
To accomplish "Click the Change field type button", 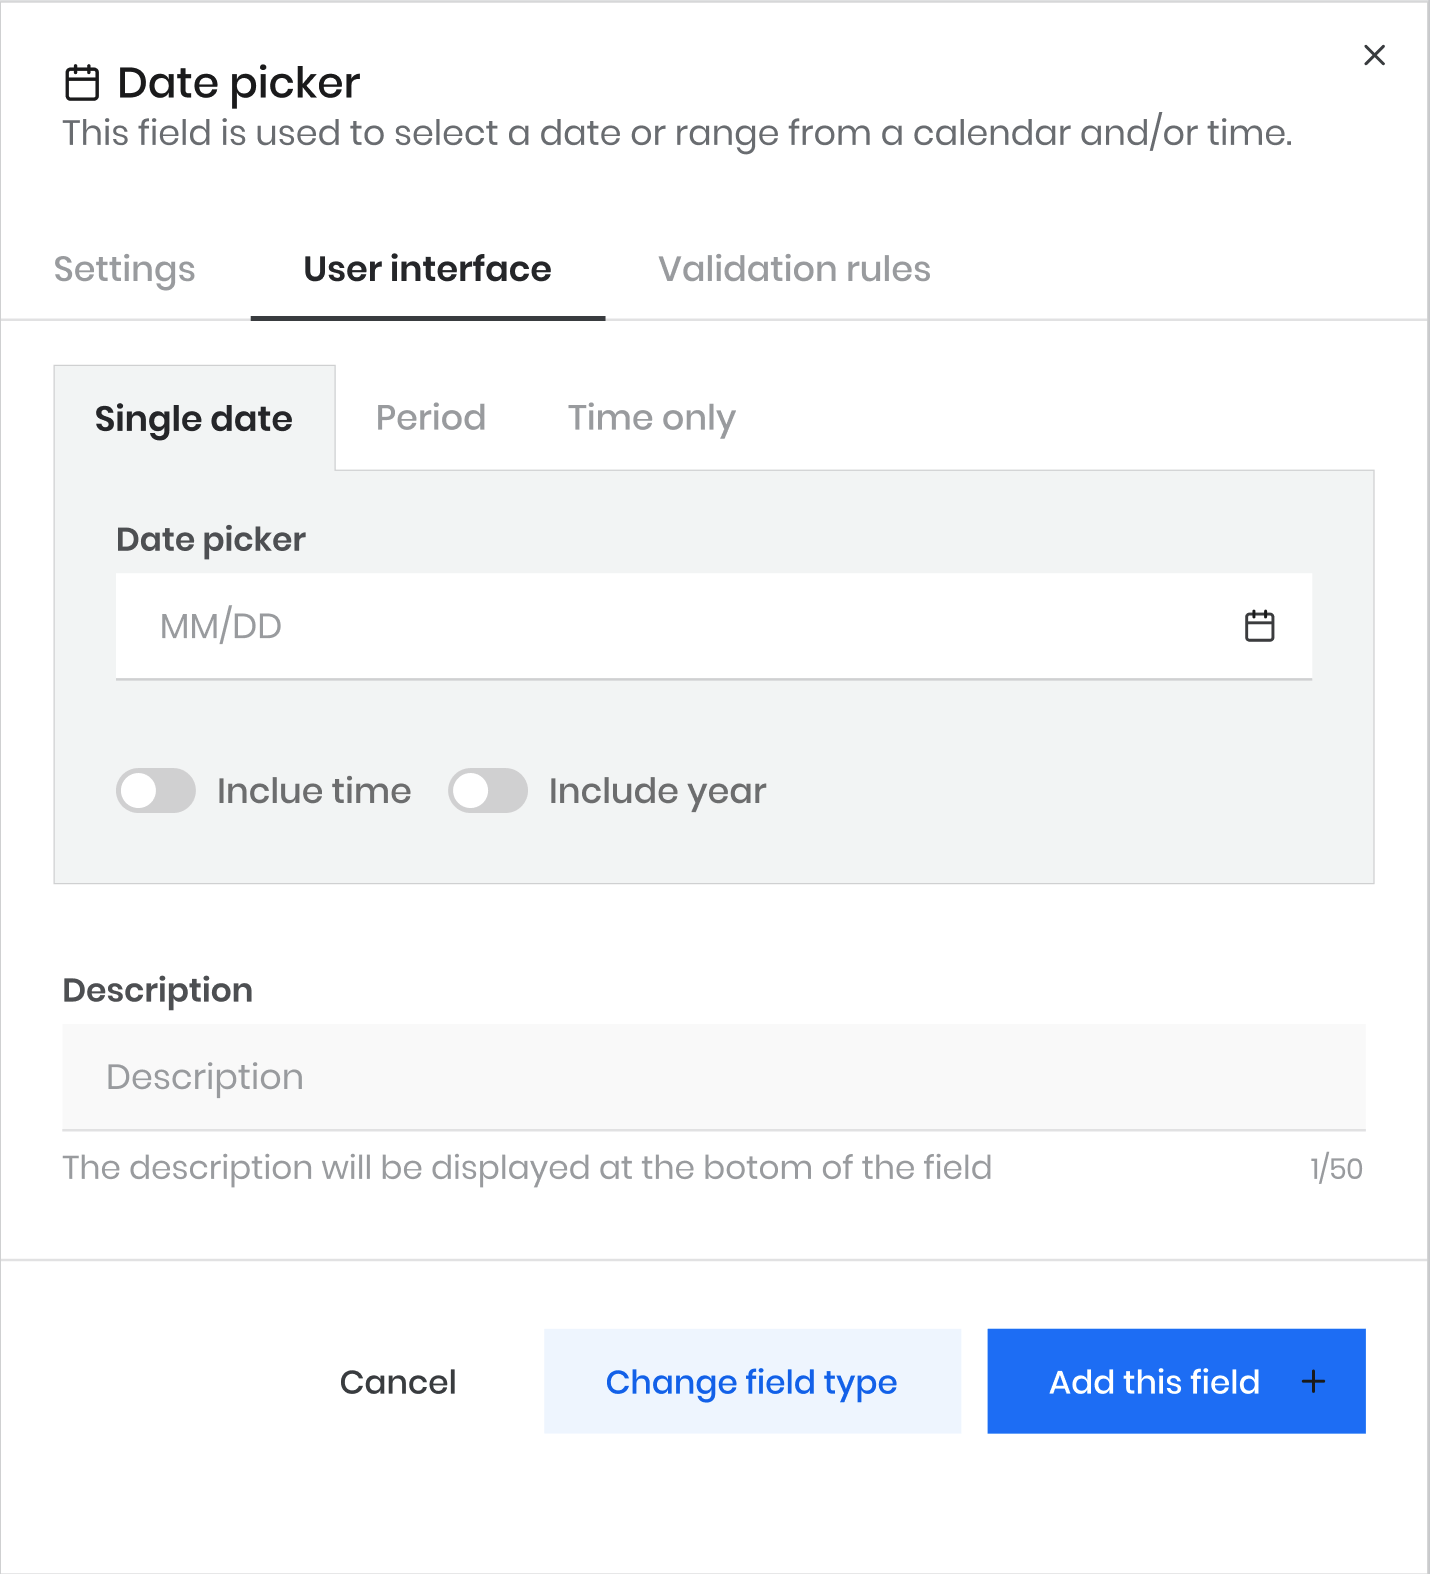I will click(x=752, y=1381).
